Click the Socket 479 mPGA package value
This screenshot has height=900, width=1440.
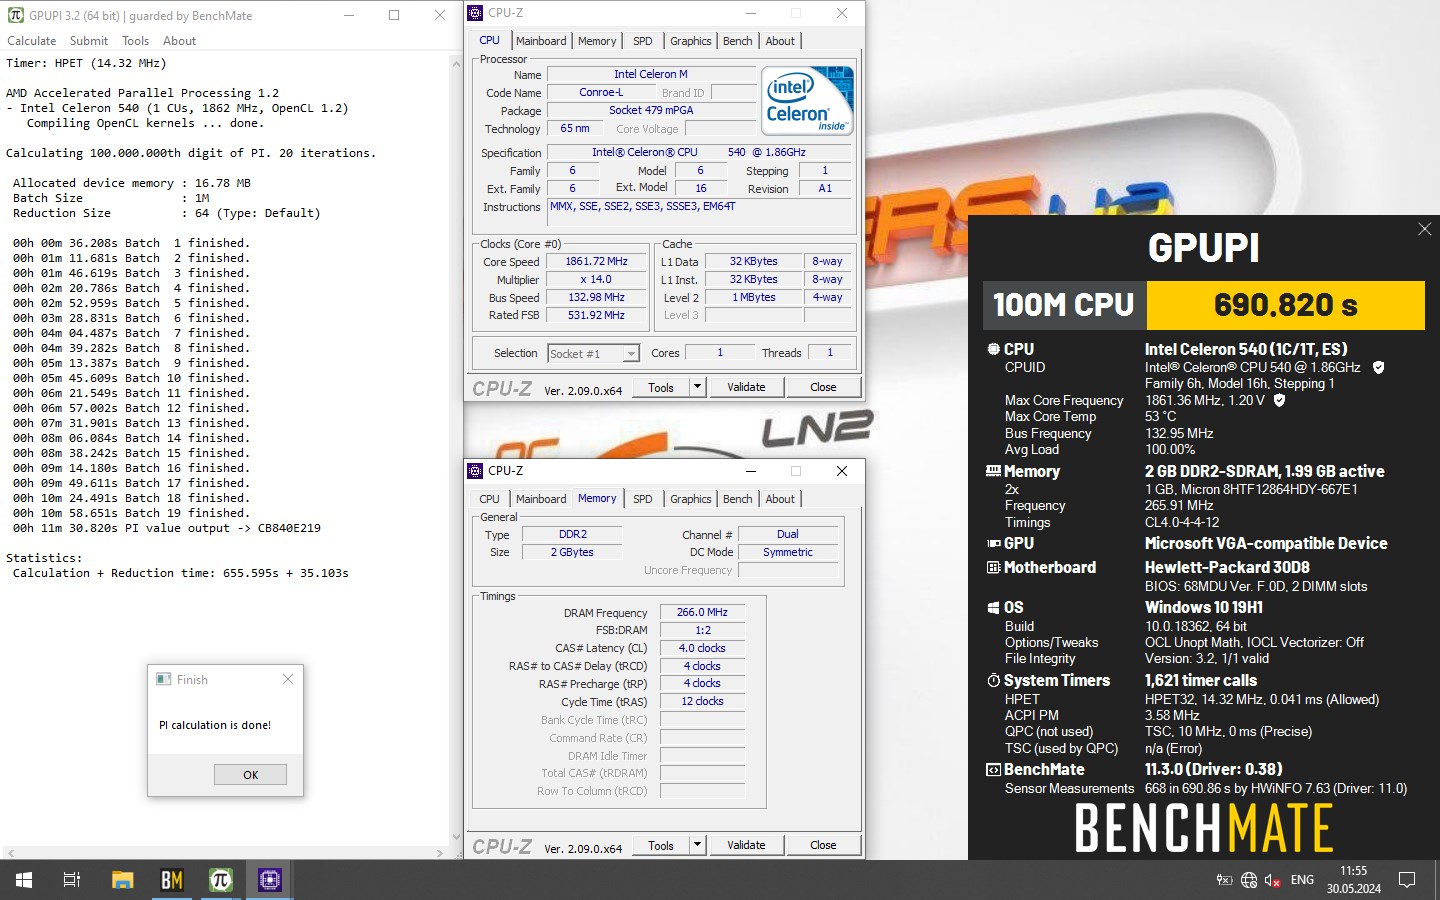click(x=651, y=110)
